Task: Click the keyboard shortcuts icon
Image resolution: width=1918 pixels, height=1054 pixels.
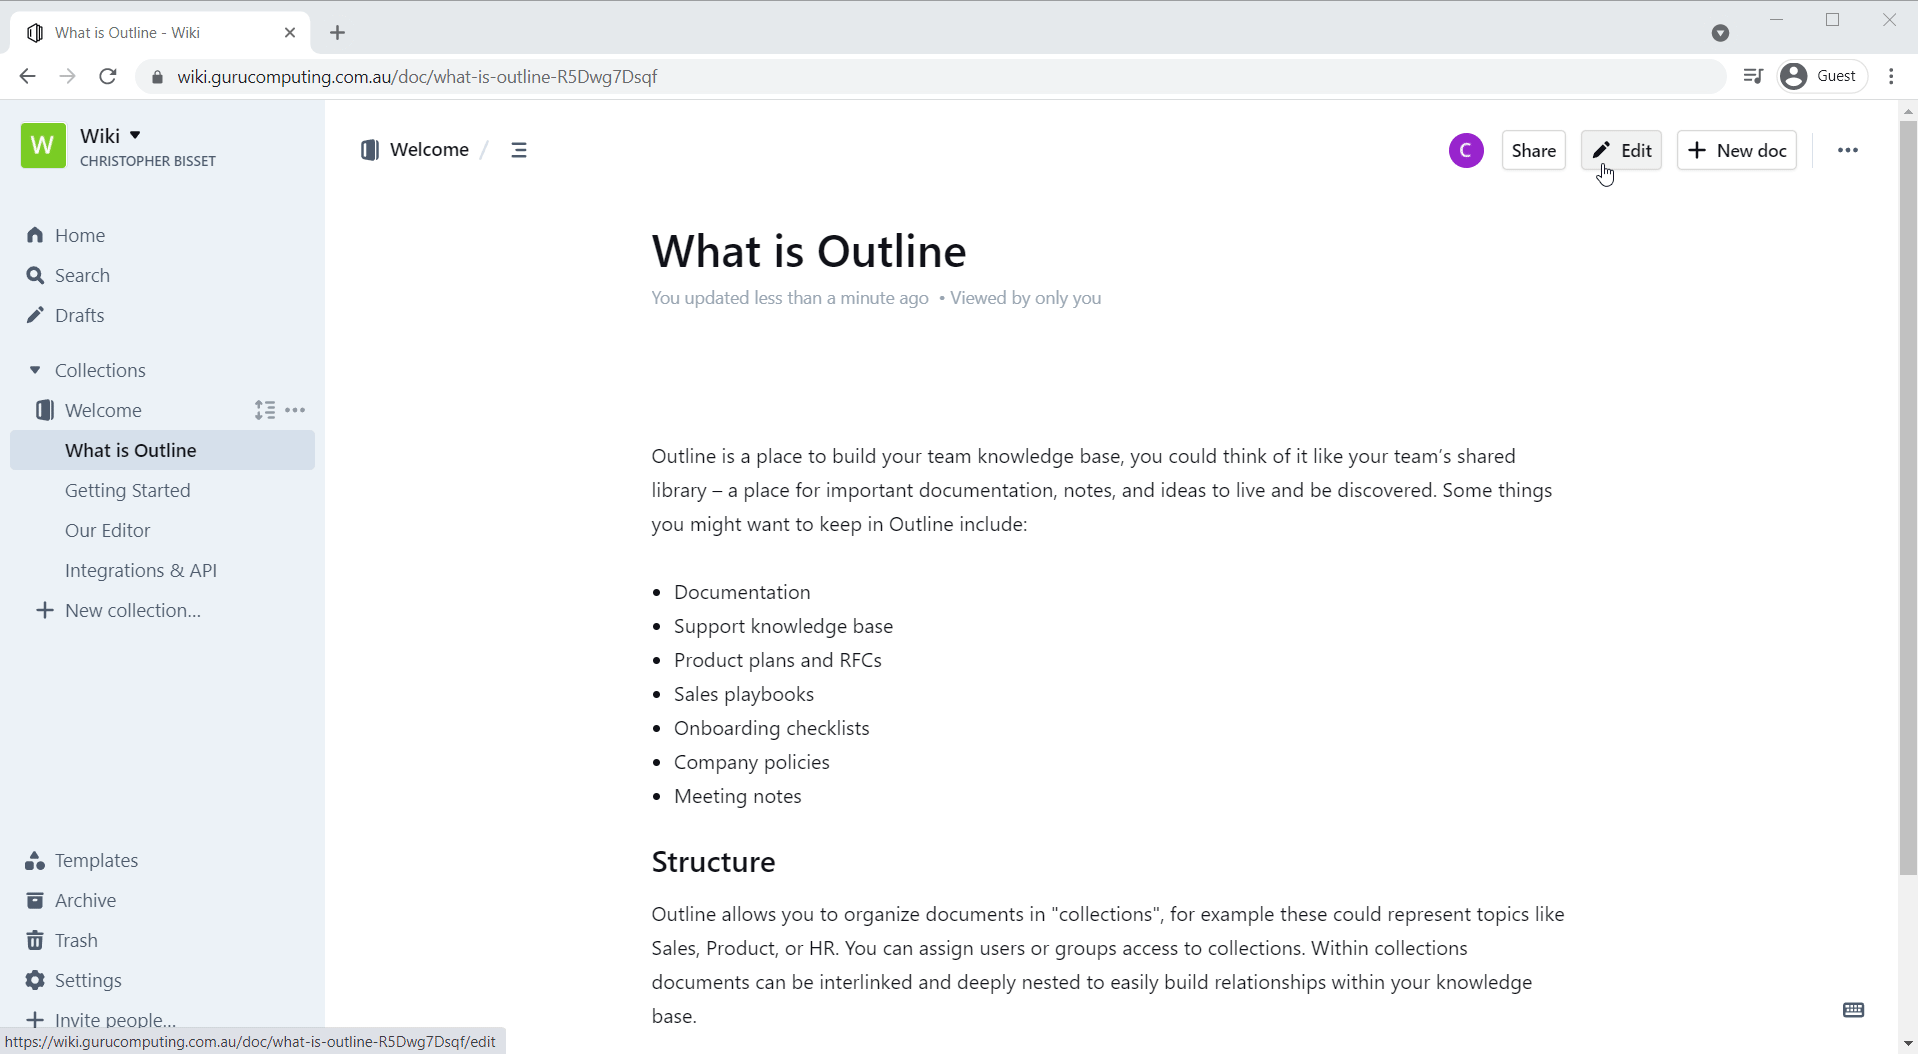Action: (1853, 1010)
